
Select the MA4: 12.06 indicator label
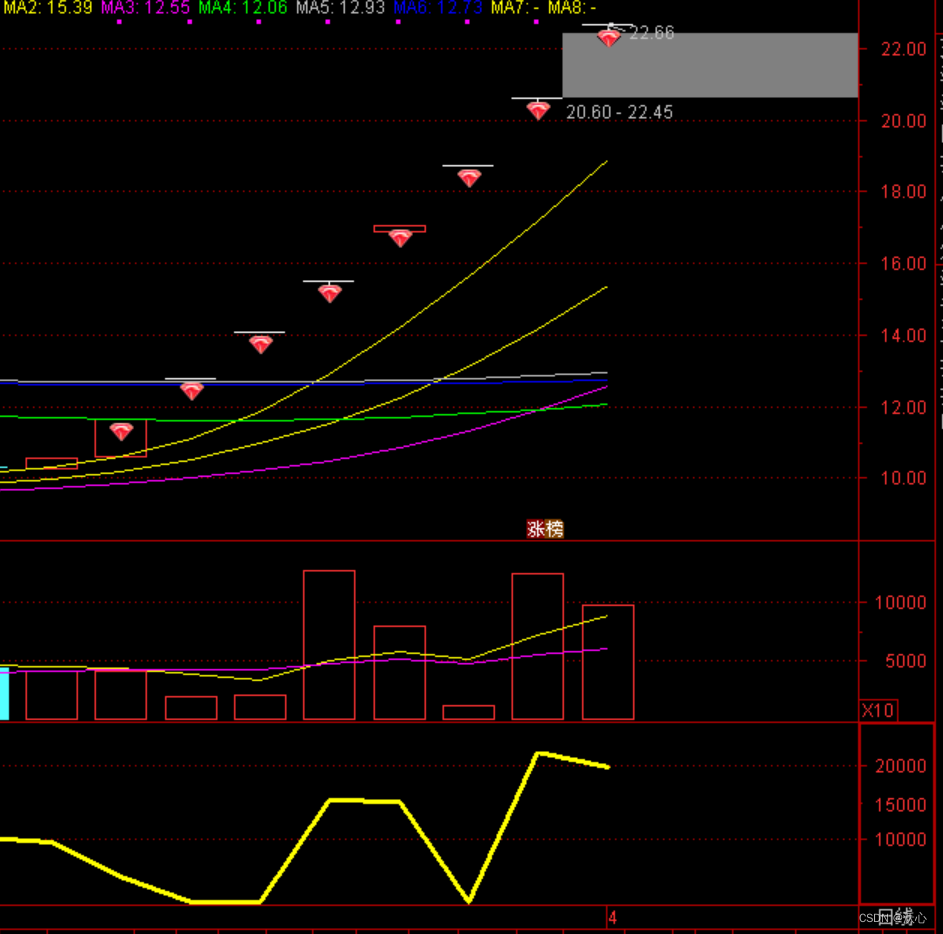coord(242,8)
